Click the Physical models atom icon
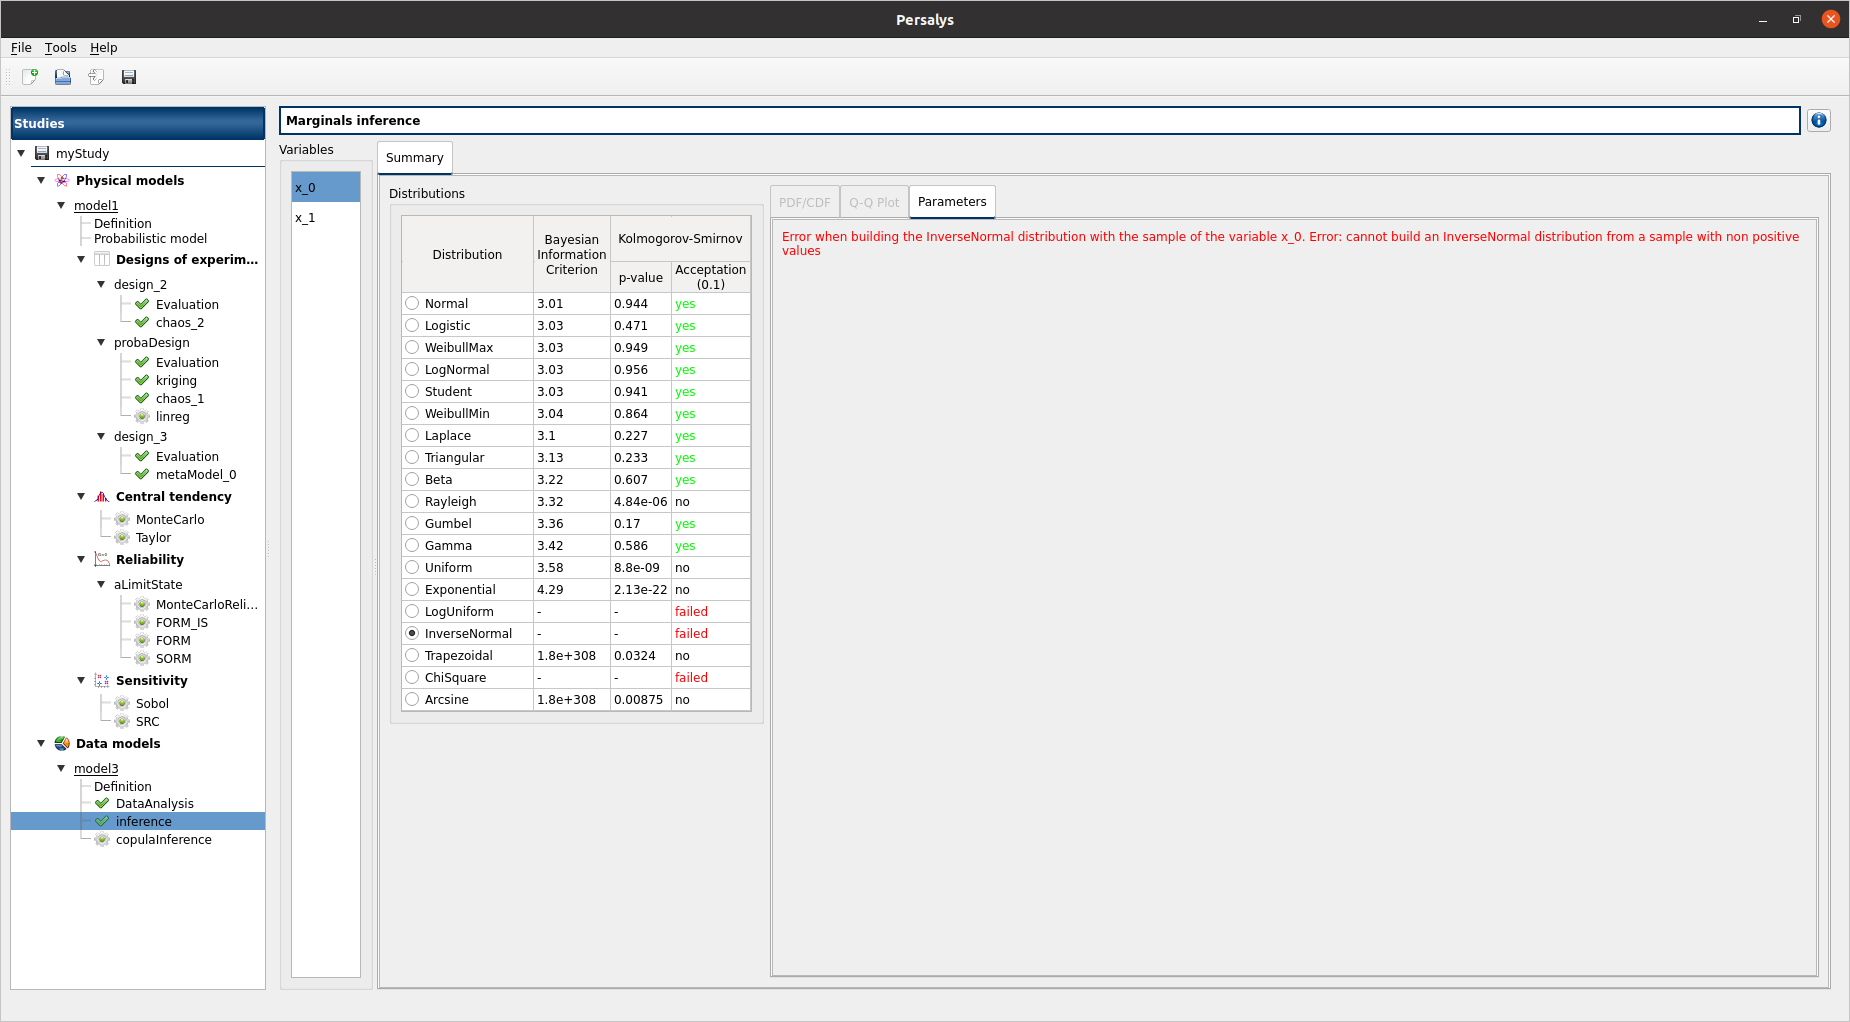This screenshot has height=1022, width=1850. point(62,181)
